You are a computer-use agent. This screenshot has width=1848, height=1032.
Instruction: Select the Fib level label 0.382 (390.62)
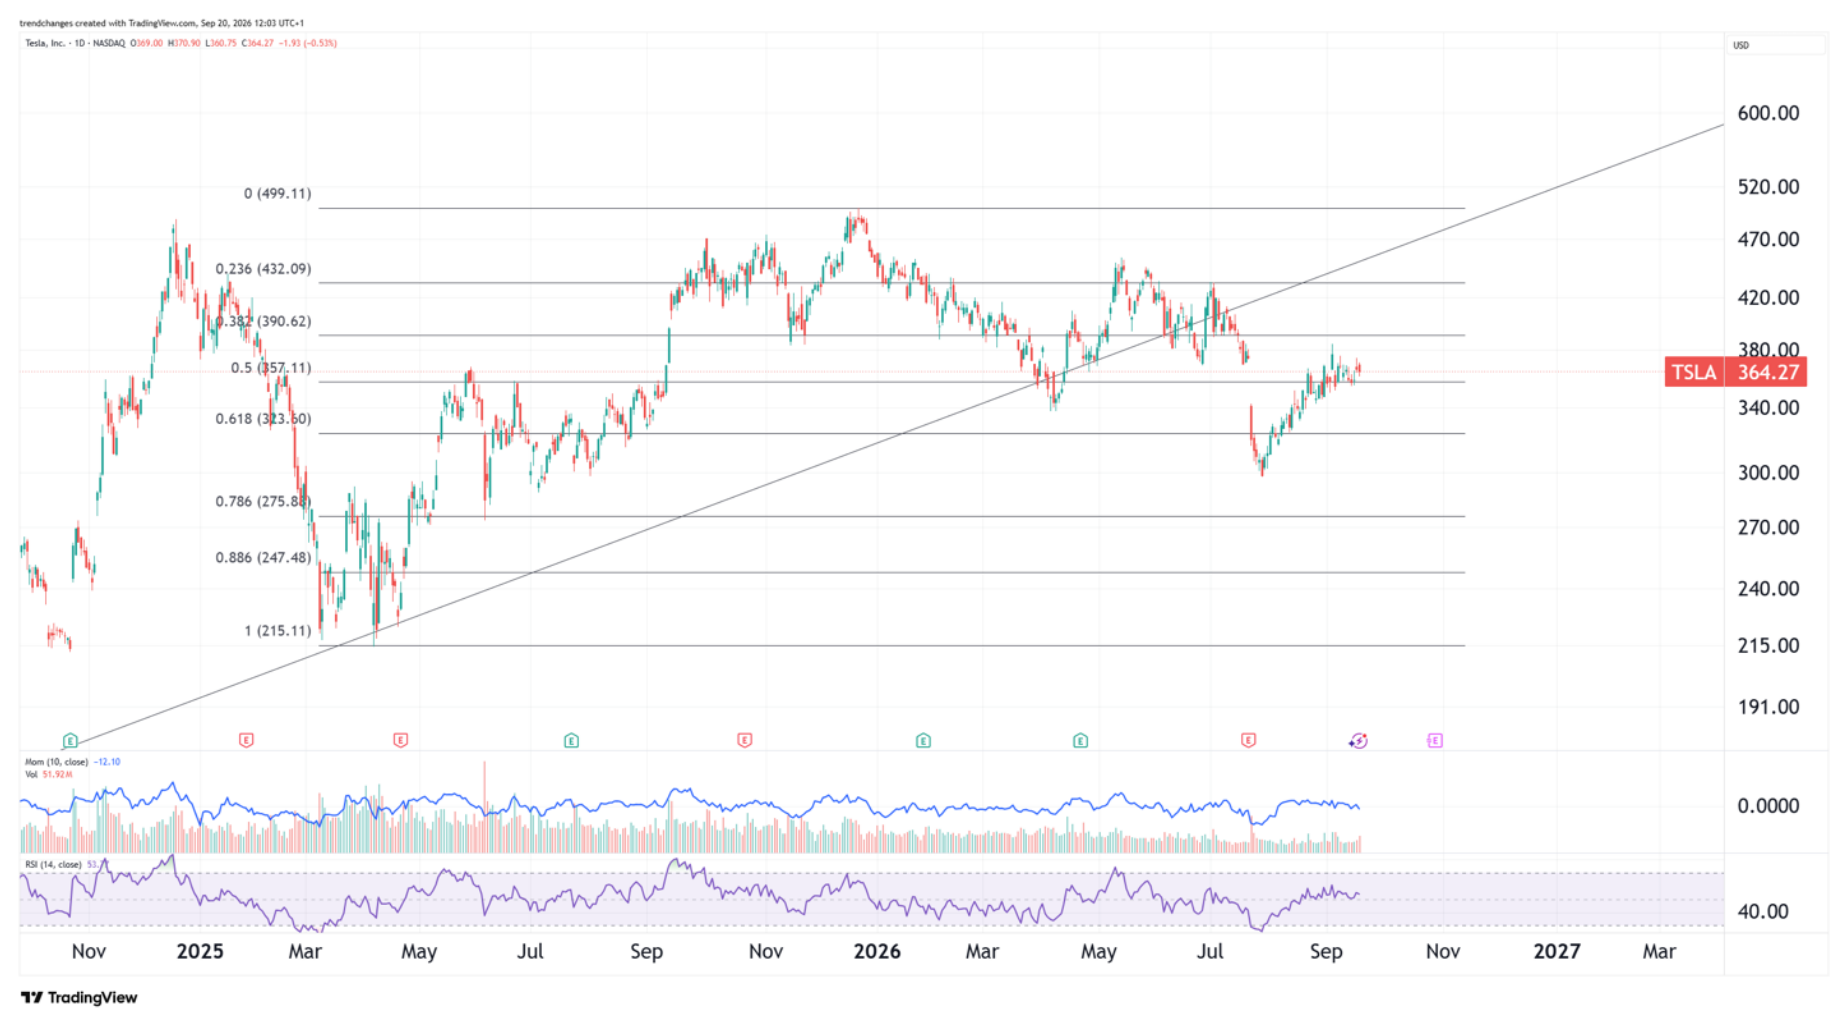pos(264,321)
